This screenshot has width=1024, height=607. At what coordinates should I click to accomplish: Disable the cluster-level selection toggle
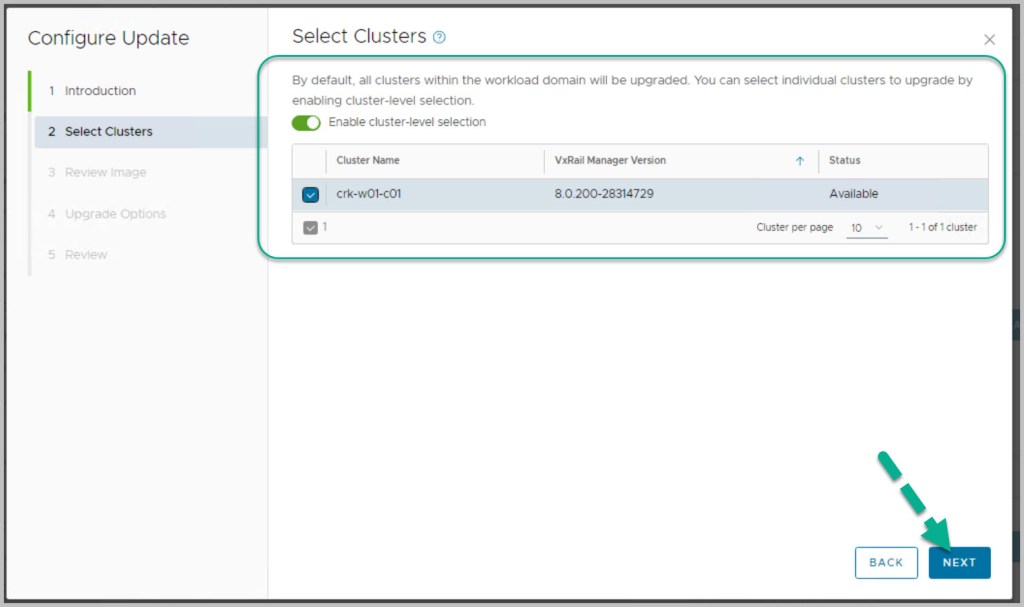tap(306, 123)
